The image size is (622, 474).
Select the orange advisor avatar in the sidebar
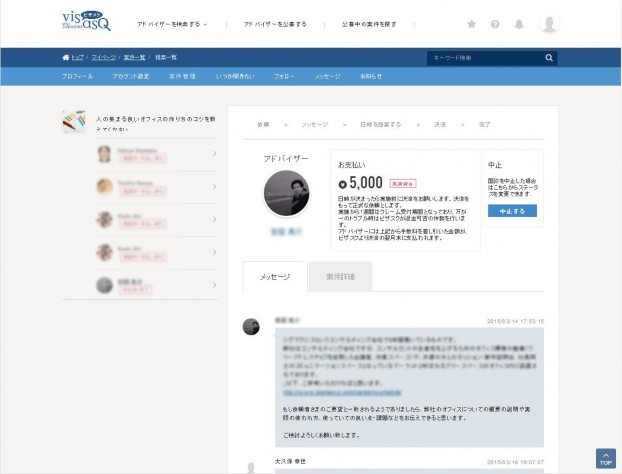click(x=104, y=186)
